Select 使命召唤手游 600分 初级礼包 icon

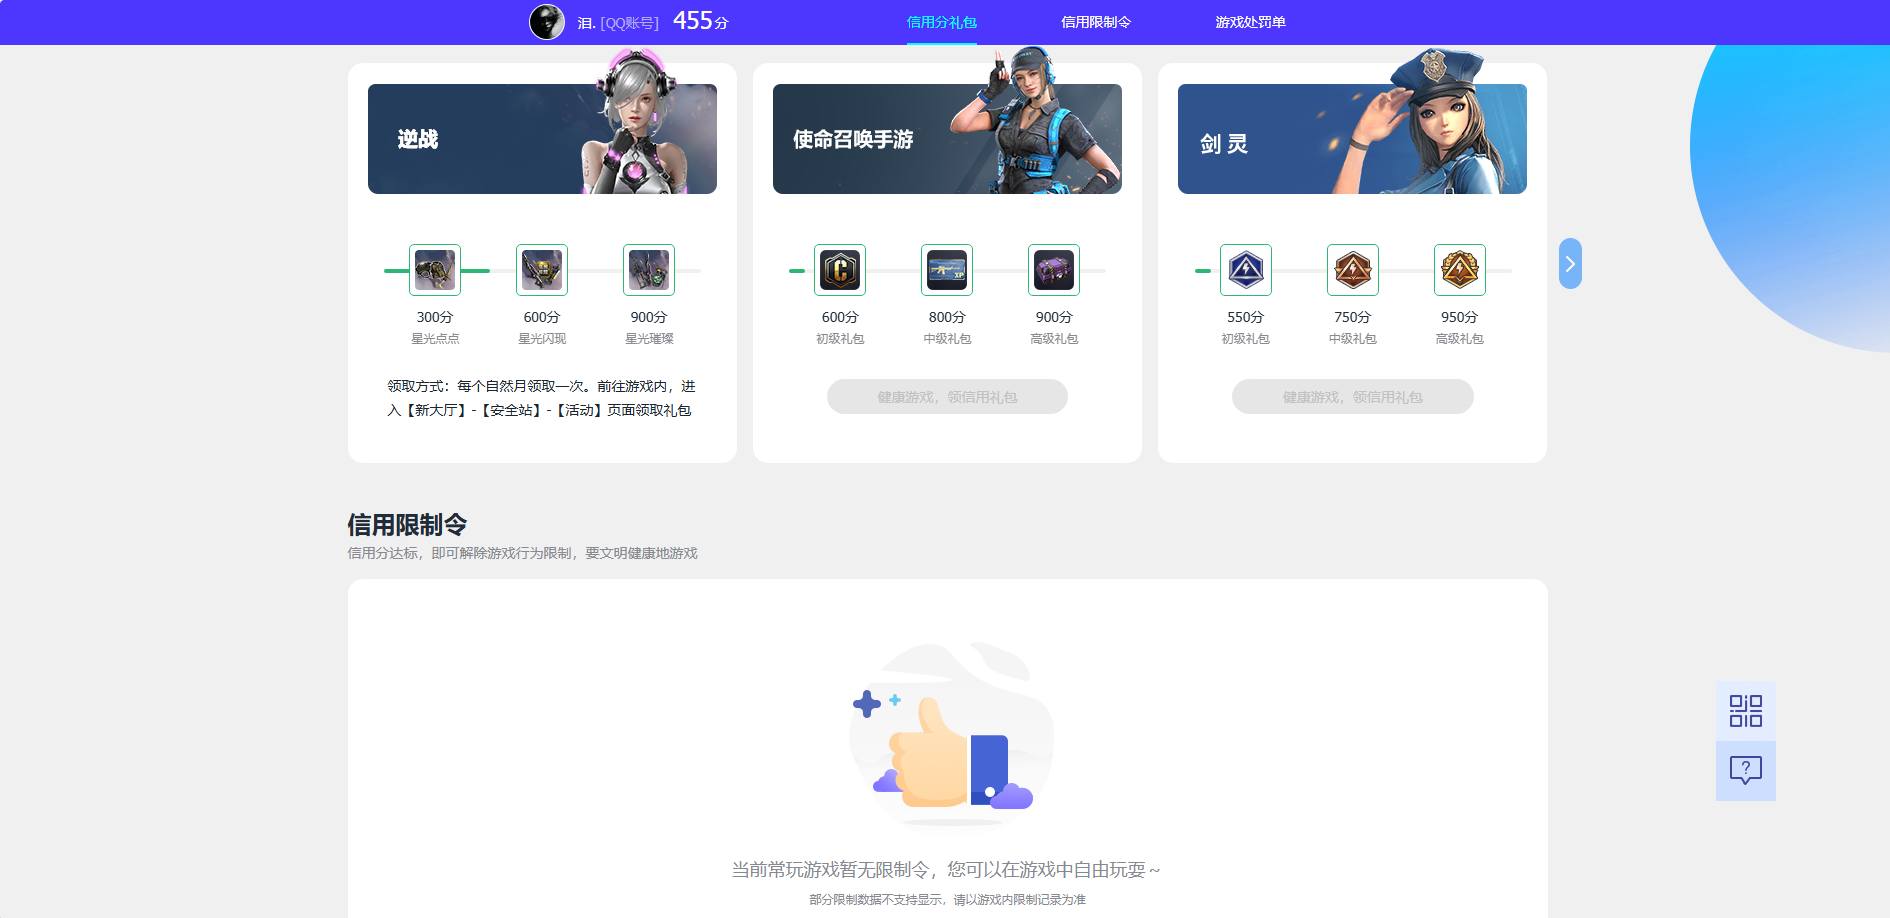(840, 270)
